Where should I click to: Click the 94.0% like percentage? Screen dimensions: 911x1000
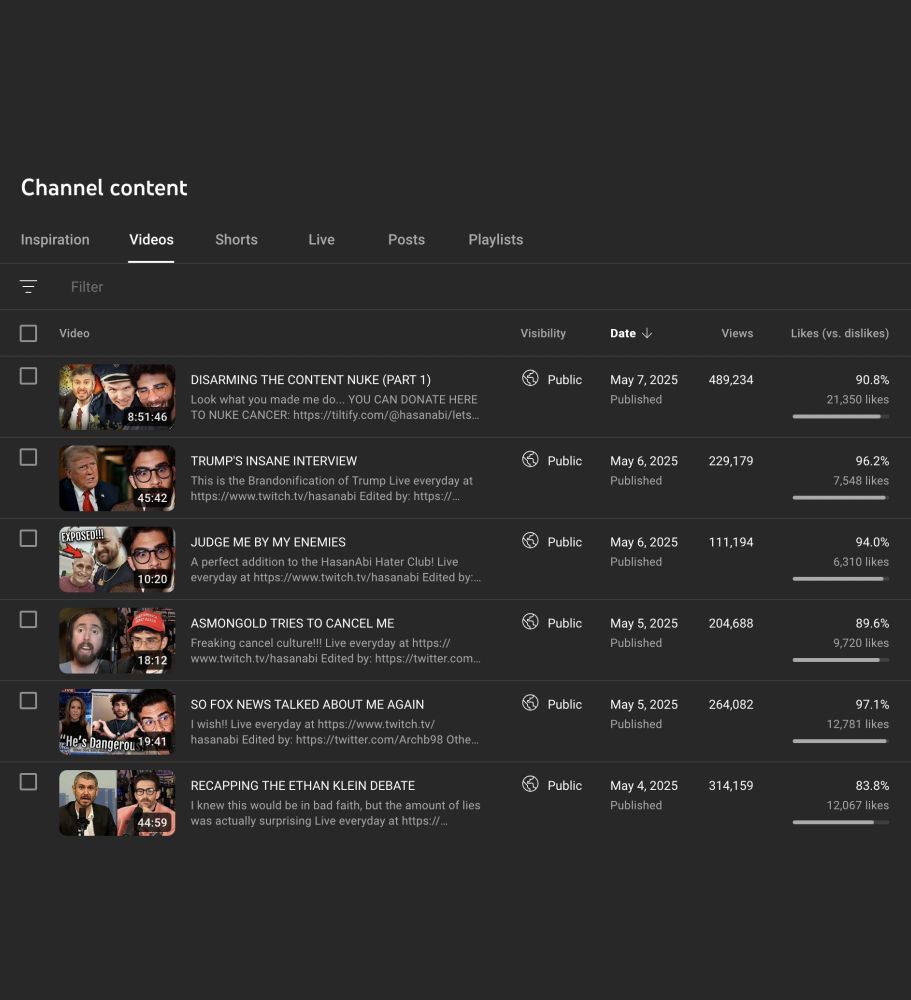pyautogui.click(x=872, y=541)
